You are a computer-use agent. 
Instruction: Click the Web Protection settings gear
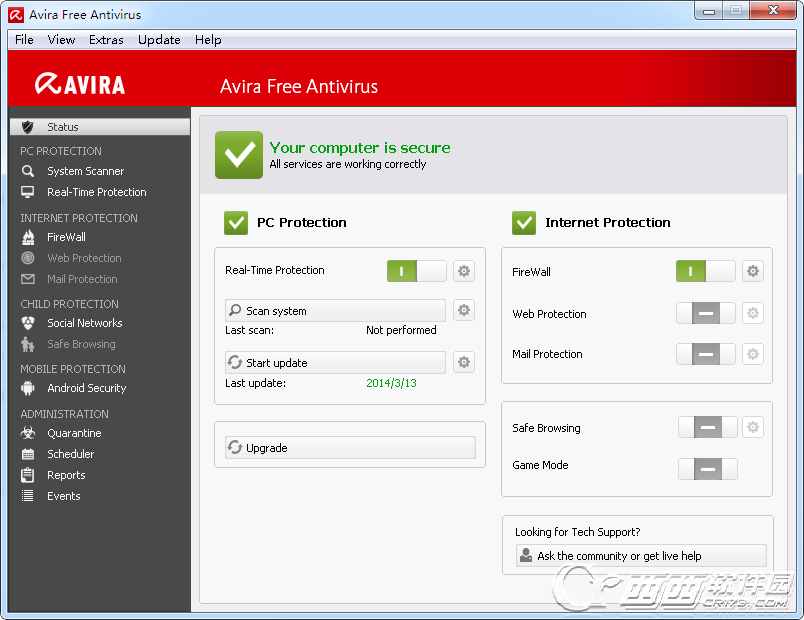pos(753,313)
